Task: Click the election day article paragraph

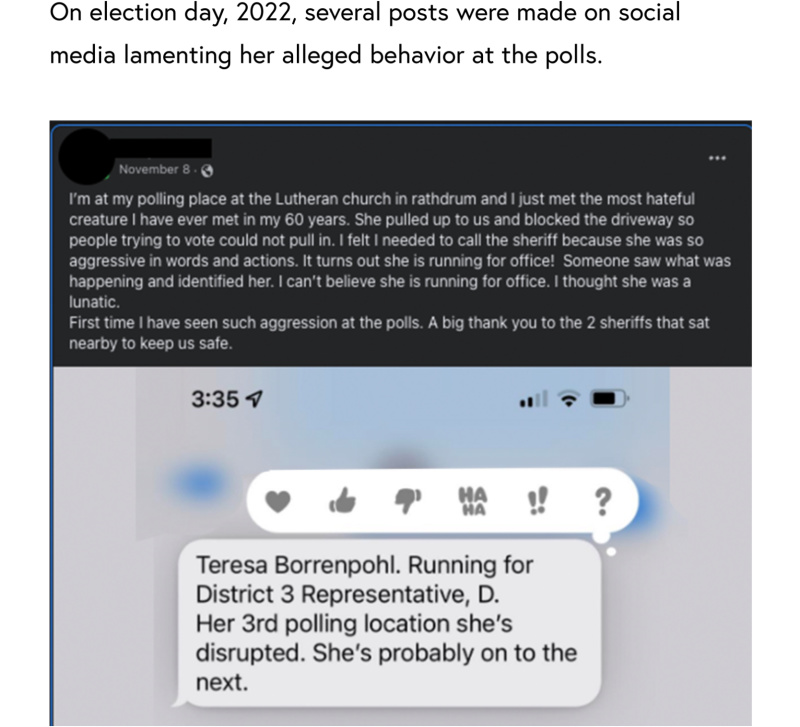Action: 365,34
